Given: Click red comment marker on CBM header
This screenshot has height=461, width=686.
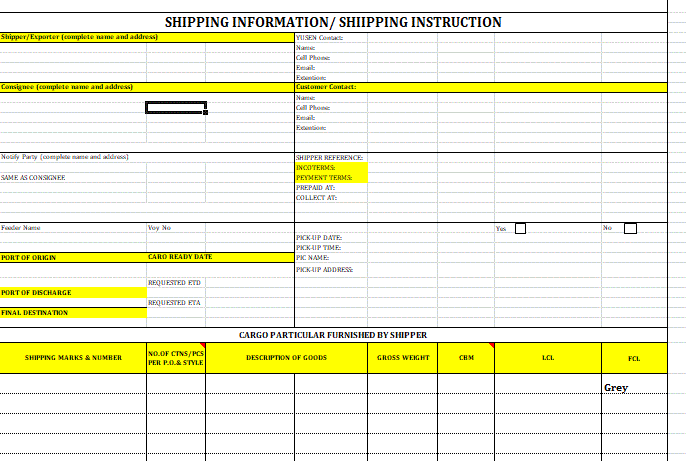Looking at the screenshot, I should pyautogui.click(x=492, y=346).
